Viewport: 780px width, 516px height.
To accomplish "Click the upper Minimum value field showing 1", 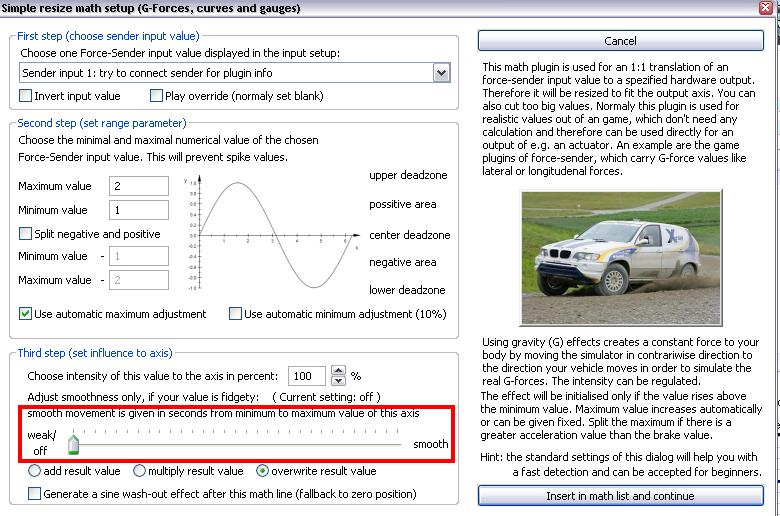I will (139, 210).
